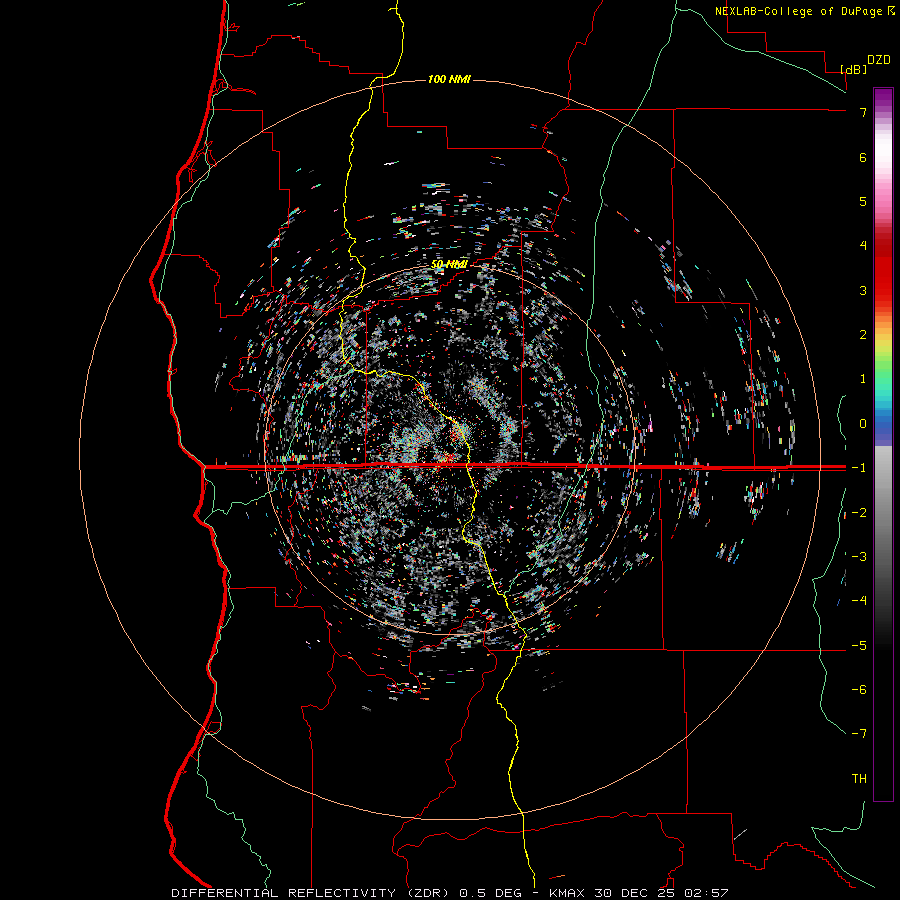Click the 7 value on the colorbar scale
This screenshot has width=900, height=900.
(863, 112)
